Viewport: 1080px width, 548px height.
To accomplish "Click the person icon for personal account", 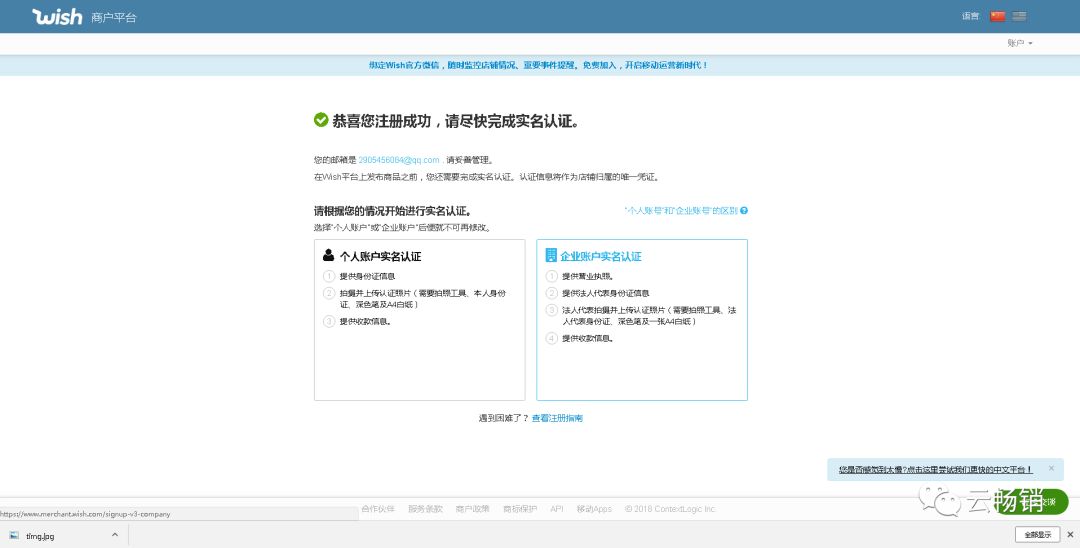I will pyautogui.click(x=329, y=255).
